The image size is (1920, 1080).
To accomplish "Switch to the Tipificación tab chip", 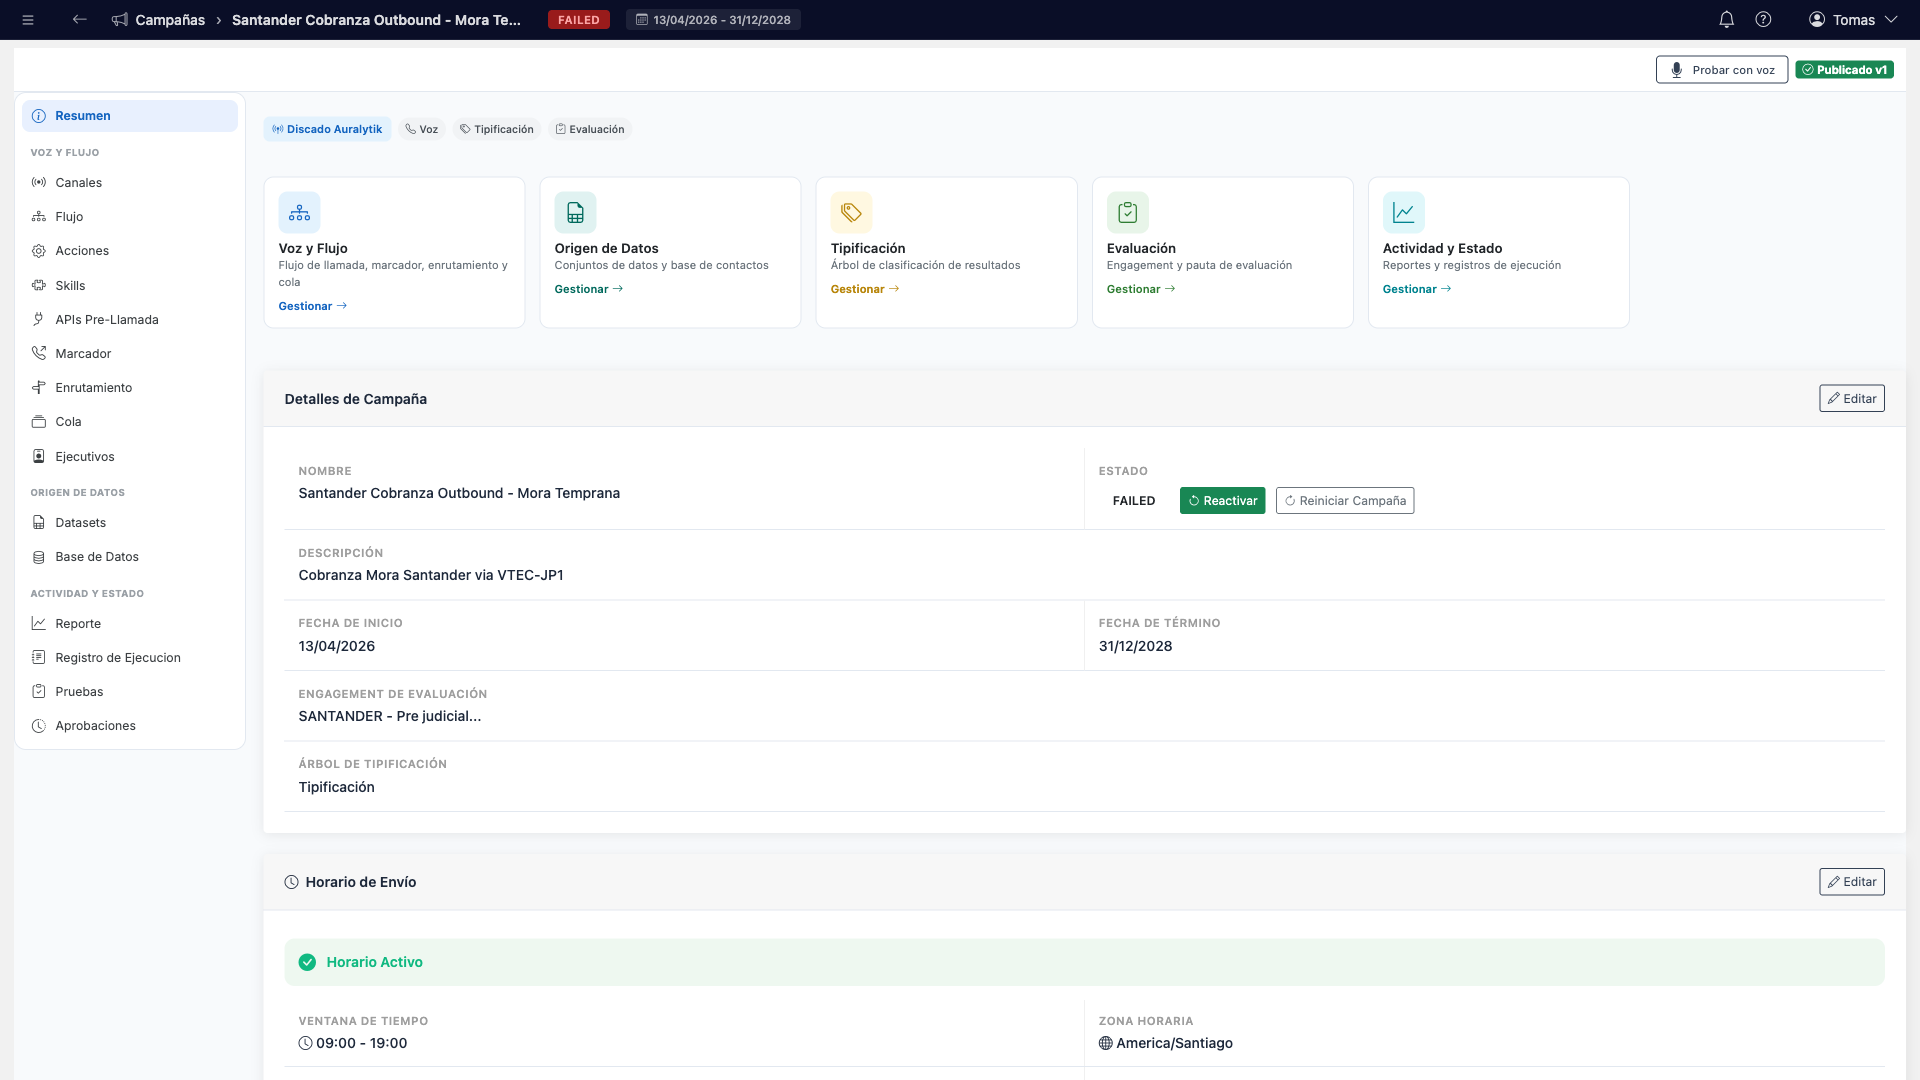I will (496, 129).
